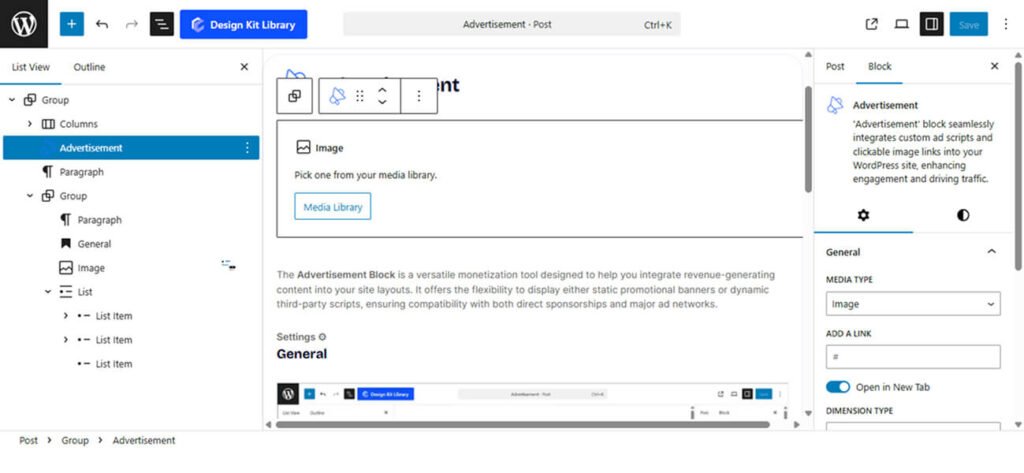
Task: Select the Image block in list view
Action: (91, 268)
